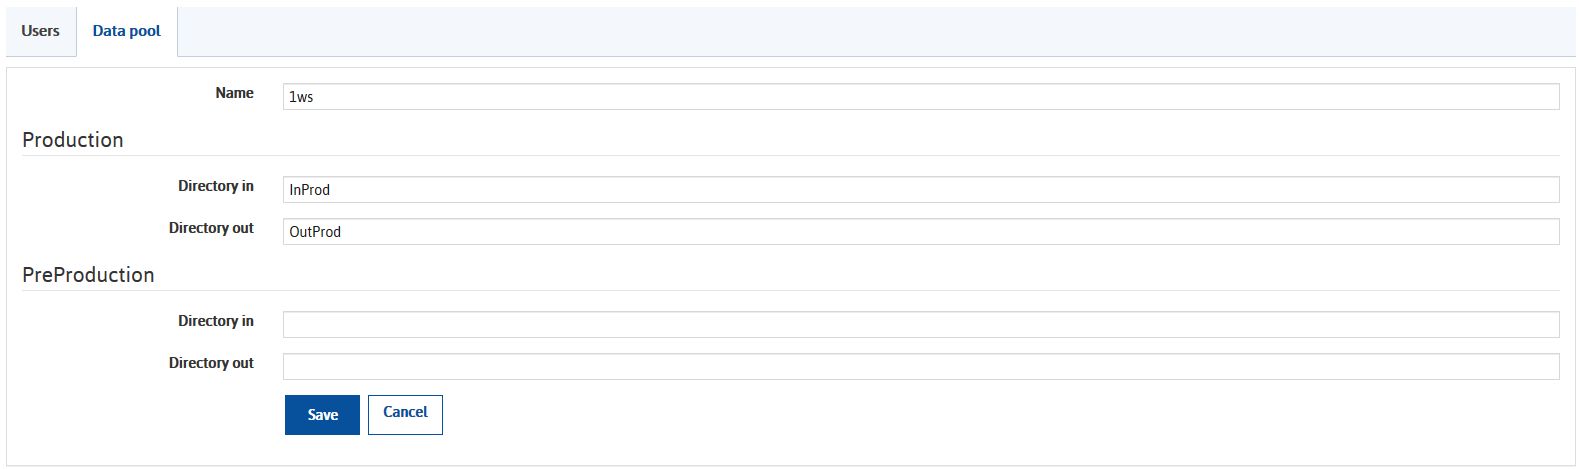The height and width of the screenshot is (469, 1579).
Task: Click the PreProduction section heading
Action: (88, 275)
